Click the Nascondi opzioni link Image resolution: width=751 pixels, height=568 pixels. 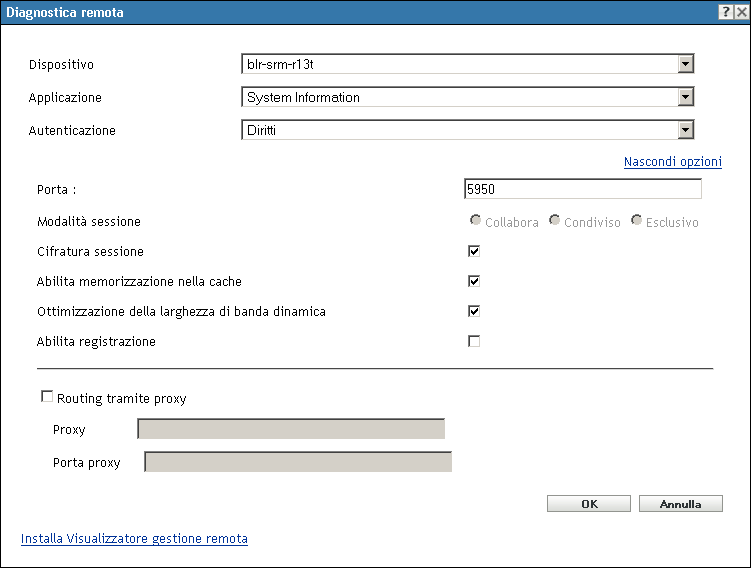672,162
